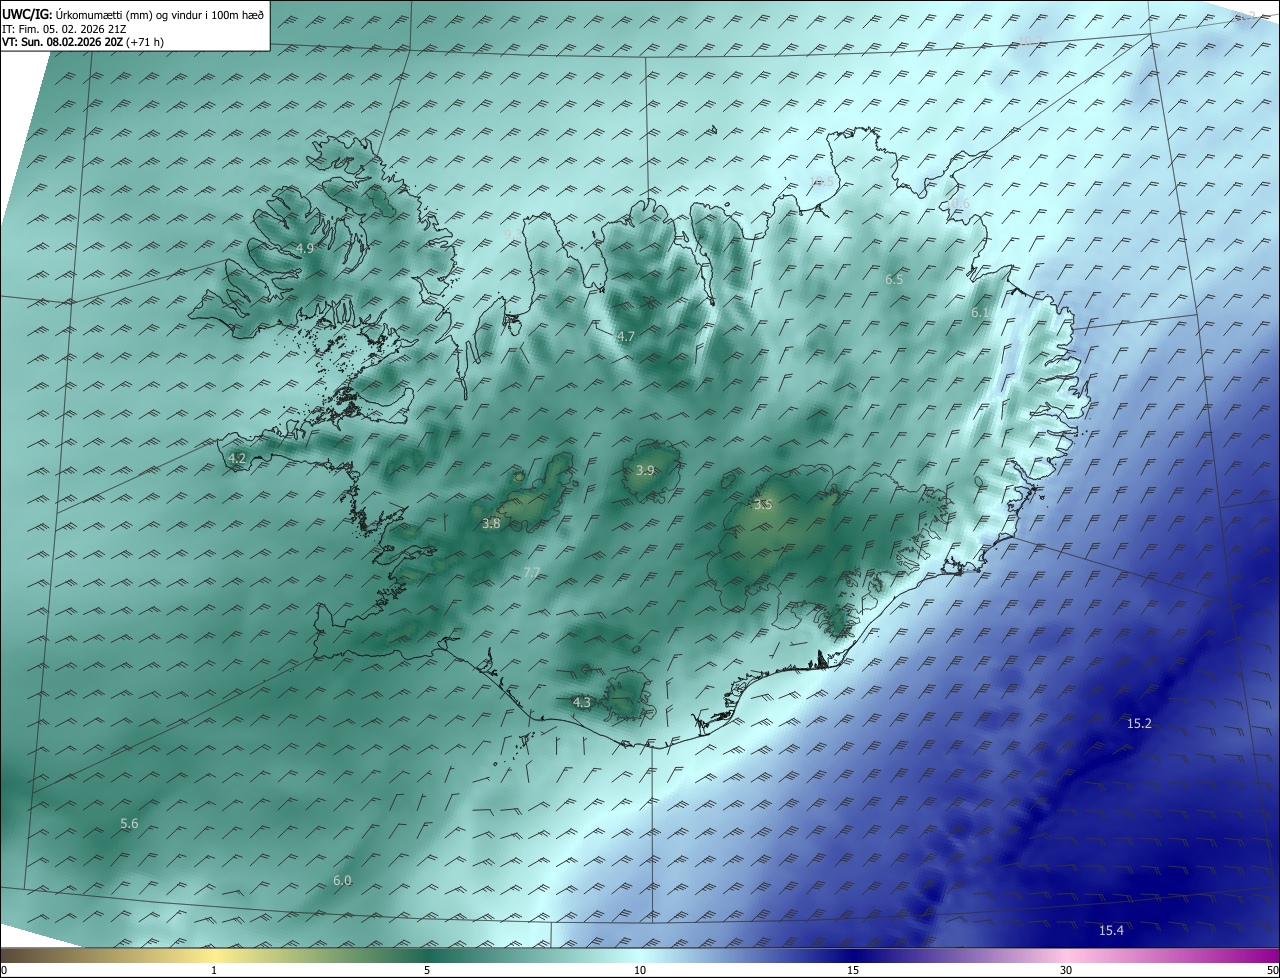The width and height of the screenshot is (1280, 978).
Task: Click the value label 15.4 near the bottom right
Action: (x=1111, y=931)
